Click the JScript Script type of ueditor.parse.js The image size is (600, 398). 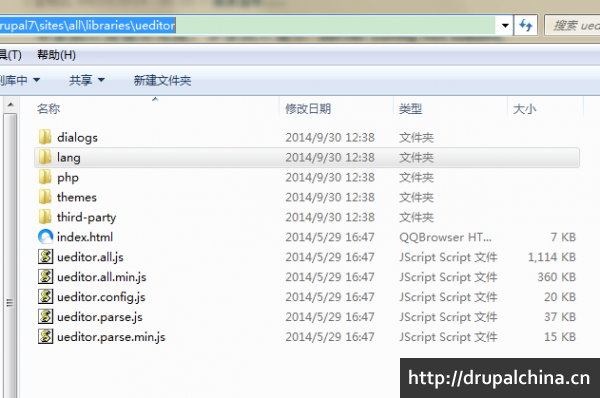[x=448, y=316]
